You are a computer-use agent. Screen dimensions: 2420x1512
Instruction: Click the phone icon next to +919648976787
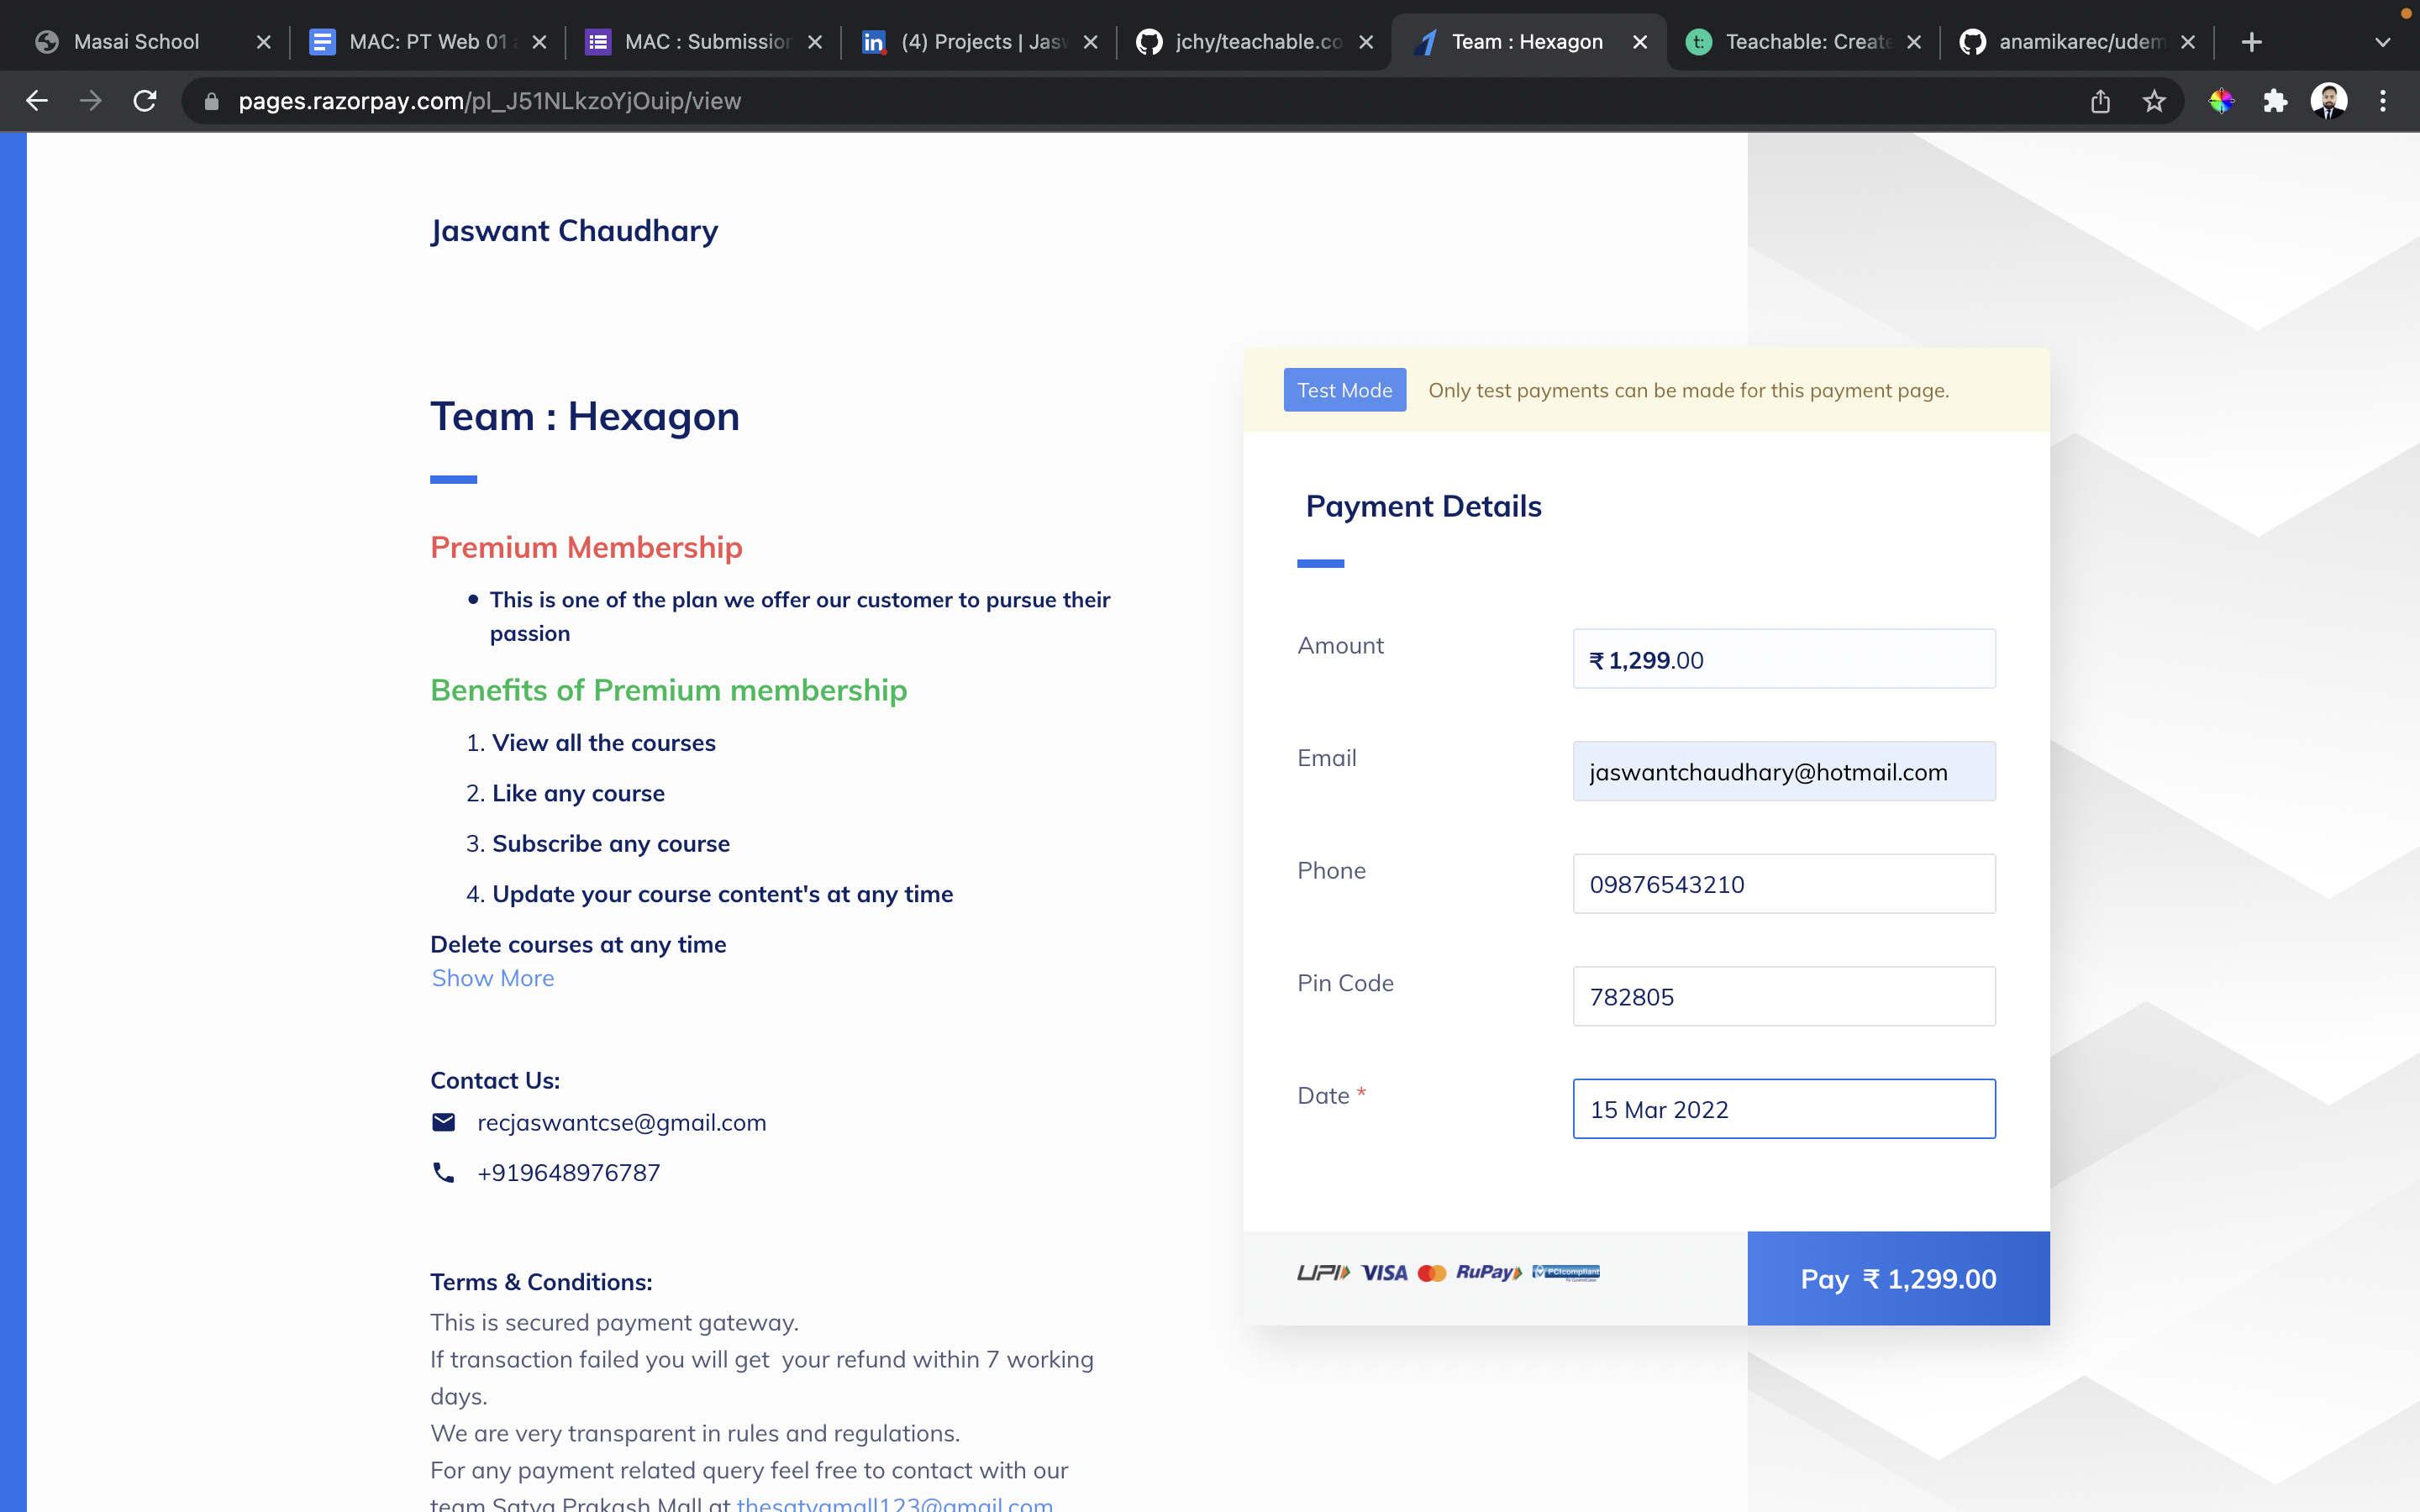444,1172
